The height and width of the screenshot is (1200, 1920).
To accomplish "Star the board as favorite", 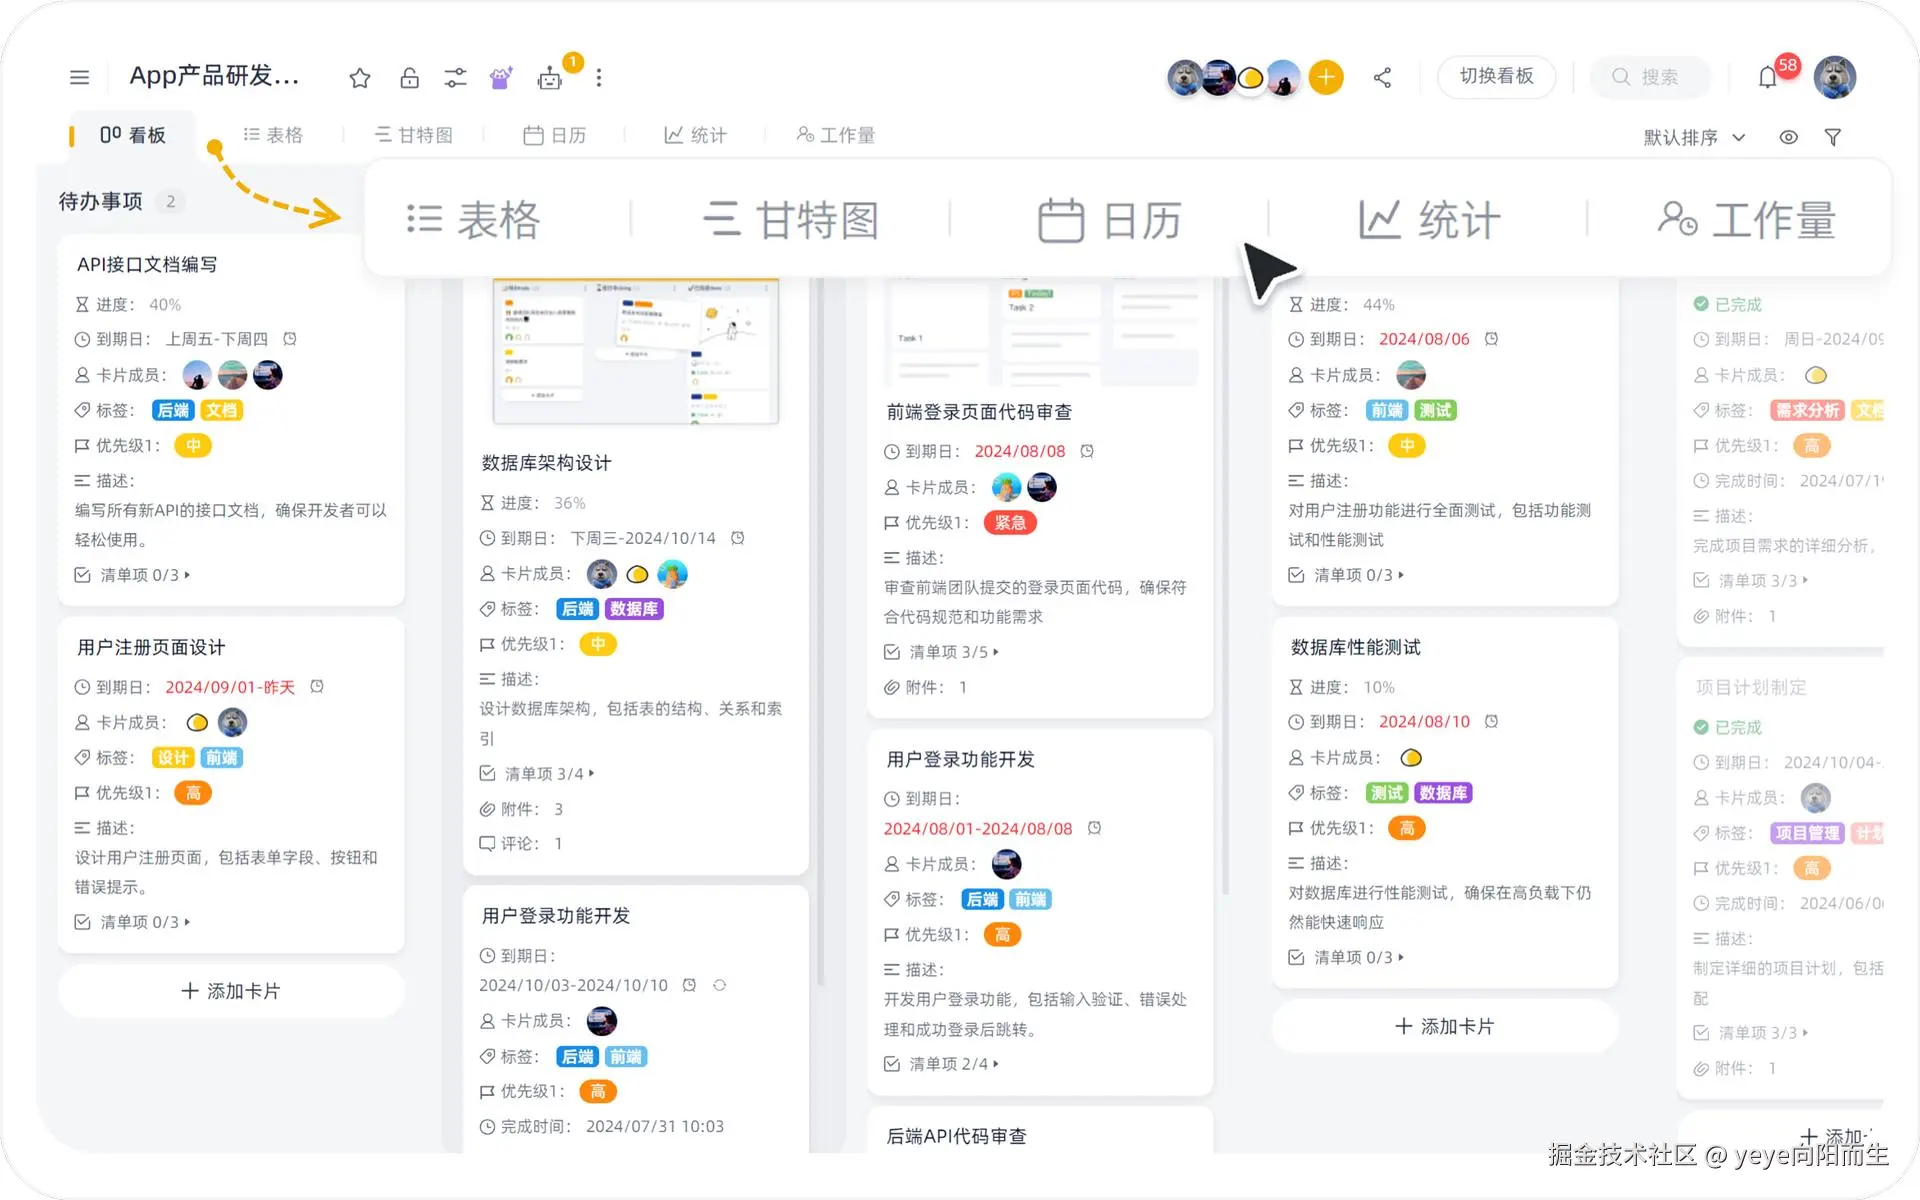I will tap(360, 78).
